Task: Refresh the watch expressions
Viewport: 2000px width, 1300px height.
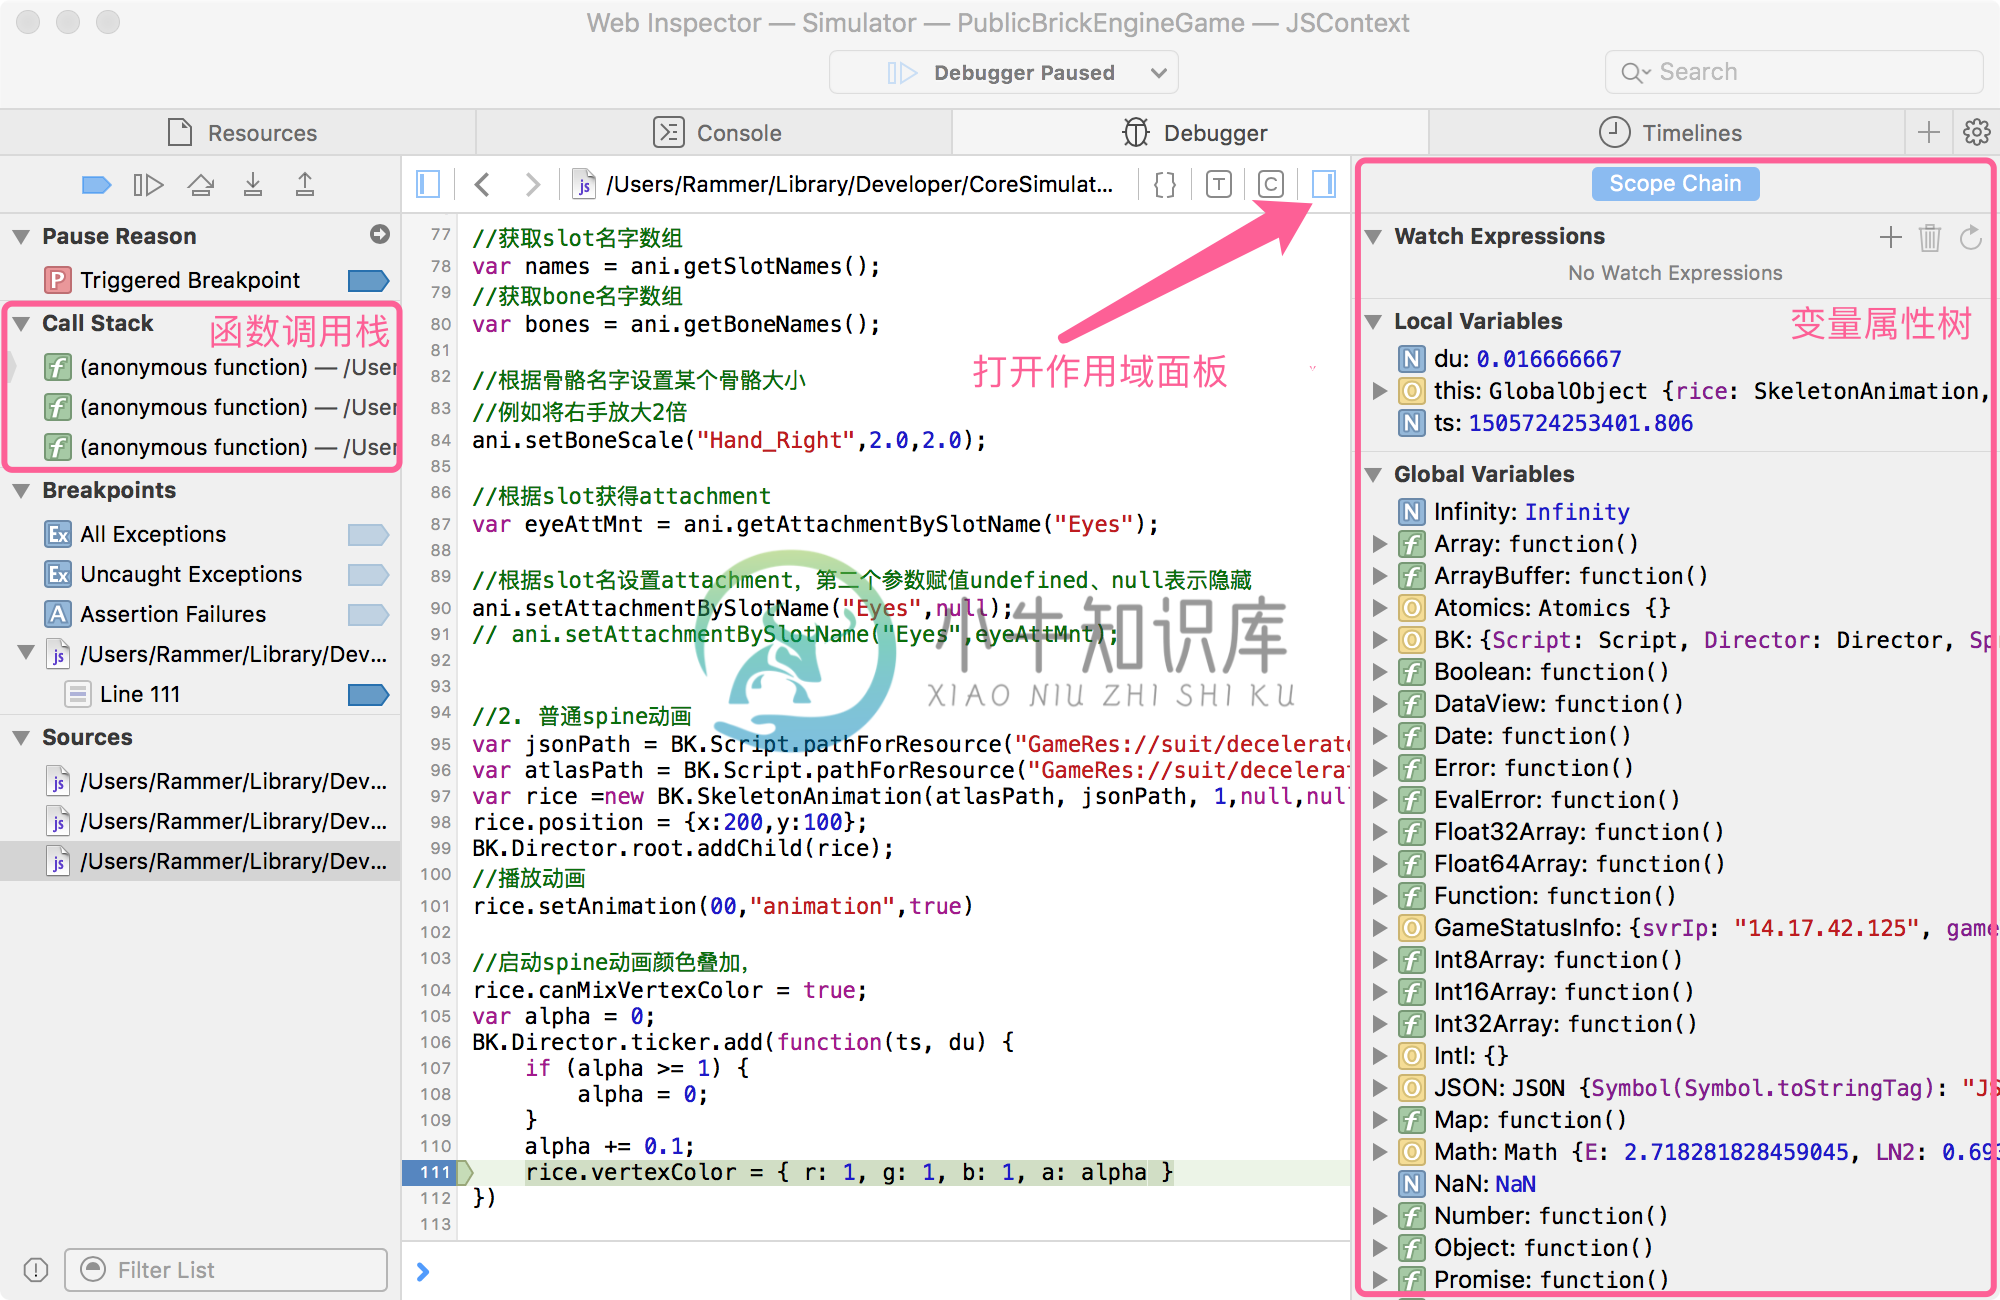Action: pos(1970,237)
